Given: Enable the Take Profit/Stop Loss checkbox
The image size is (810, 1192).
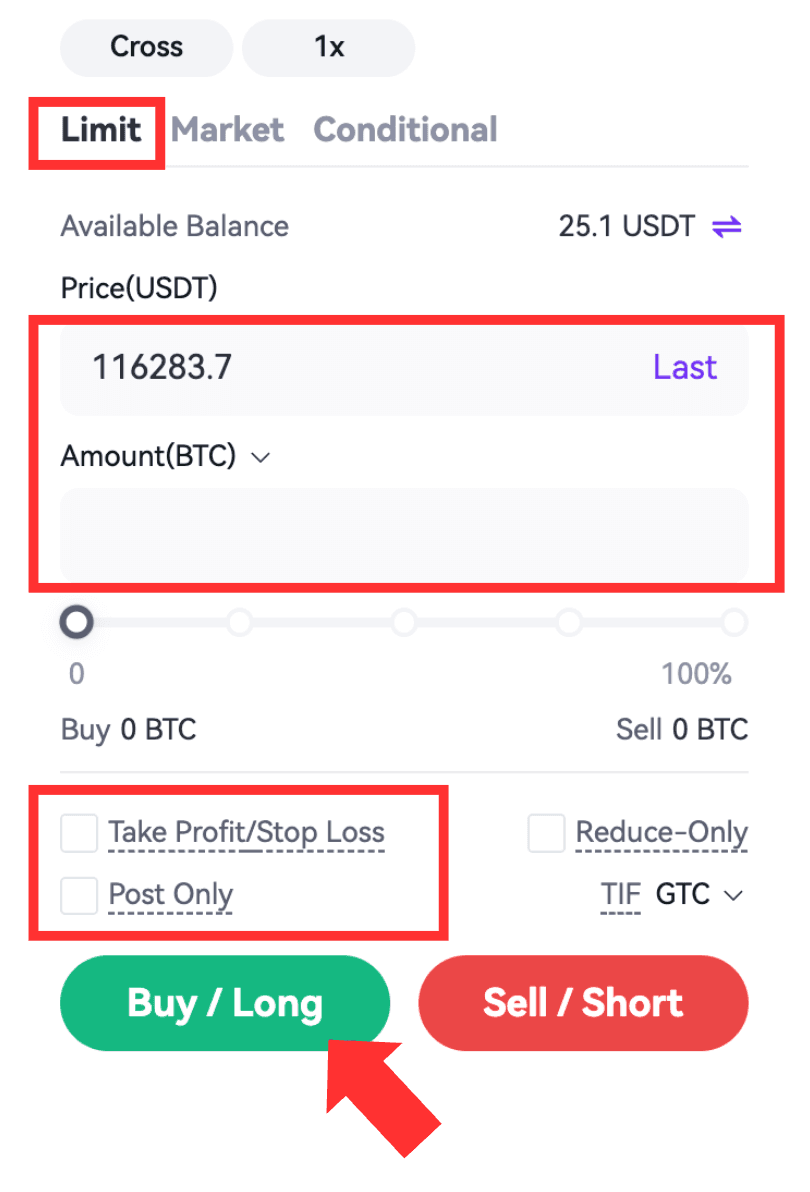Looking at the screenshot, I should [x=79, y=833].
